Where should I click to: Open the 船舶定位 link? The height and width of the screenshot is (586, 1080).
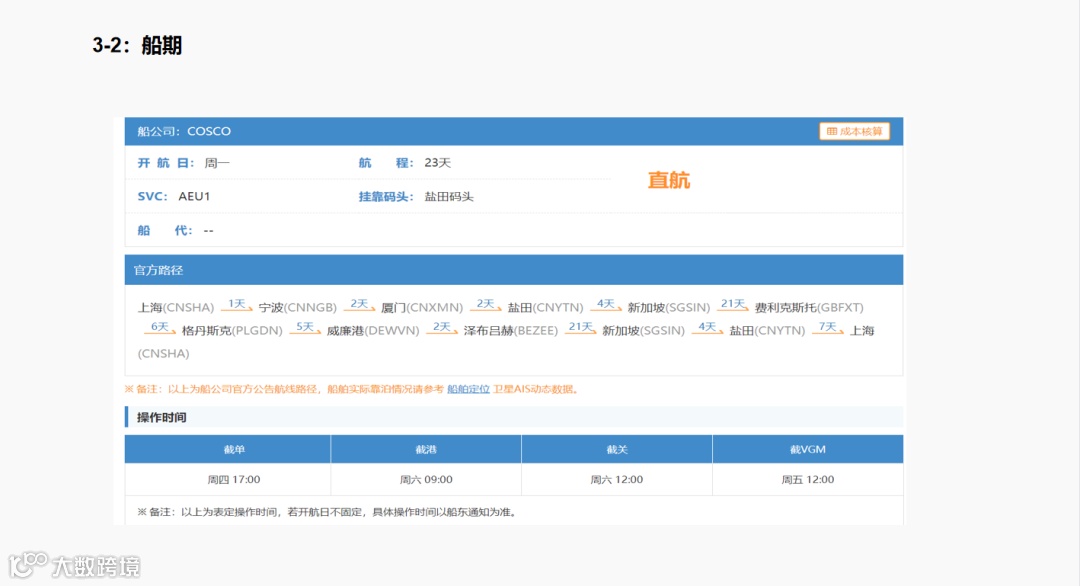468,389
